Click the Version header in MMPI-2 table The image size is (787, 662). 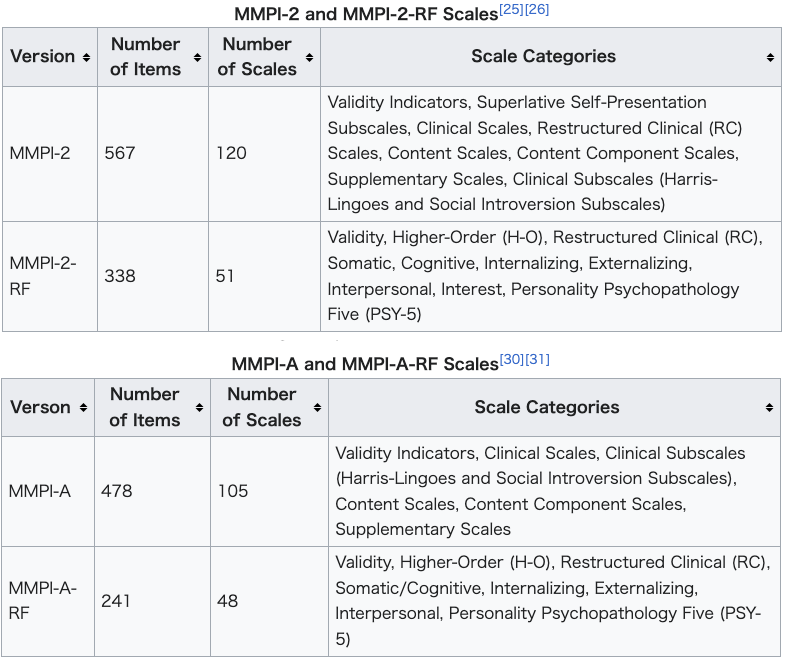click(x=43, y=56)
